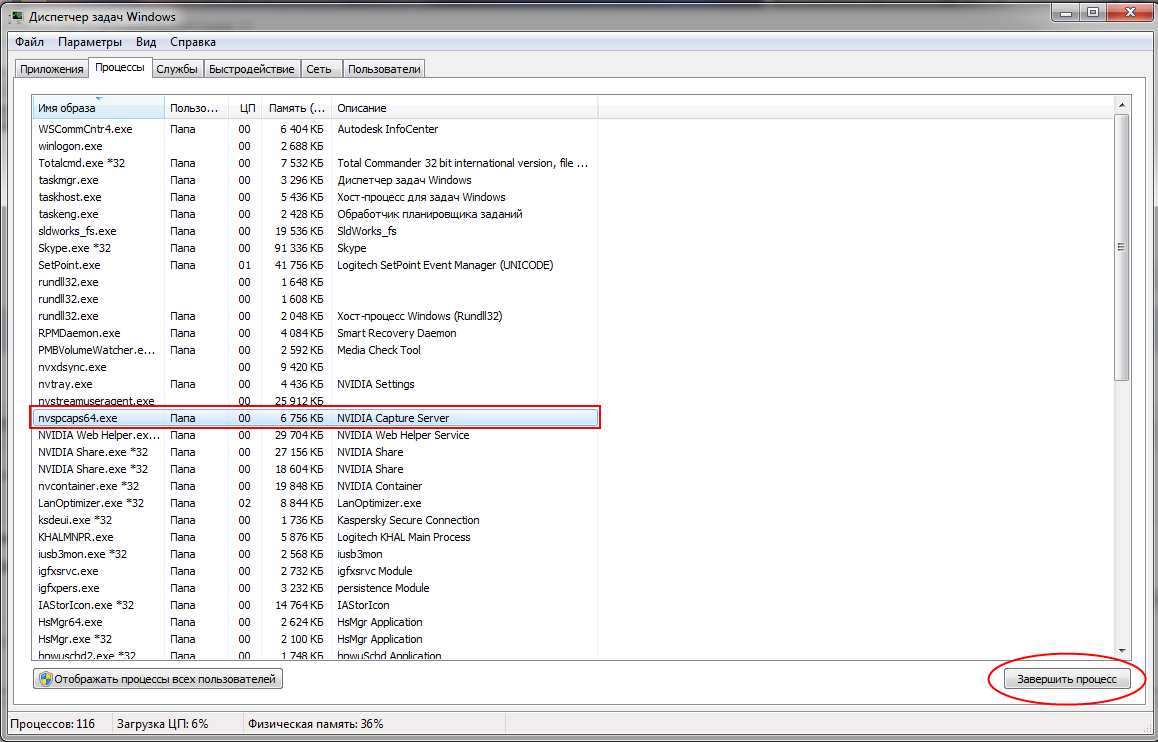Pick the taskhost.exe process row
Viewport: 1158px width, 742px height.
(315, 197)
